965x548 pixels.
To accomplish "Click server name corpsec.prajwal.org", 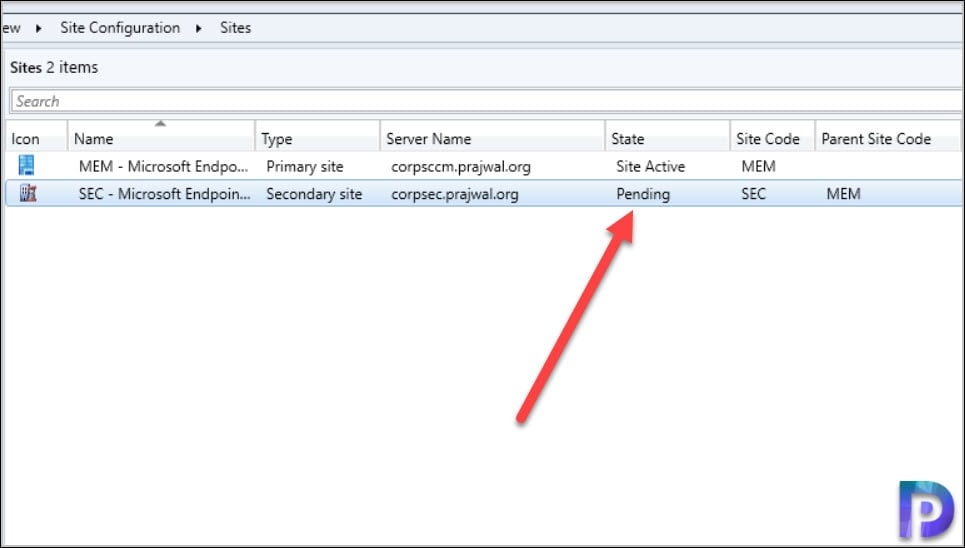I will [455, 194].
